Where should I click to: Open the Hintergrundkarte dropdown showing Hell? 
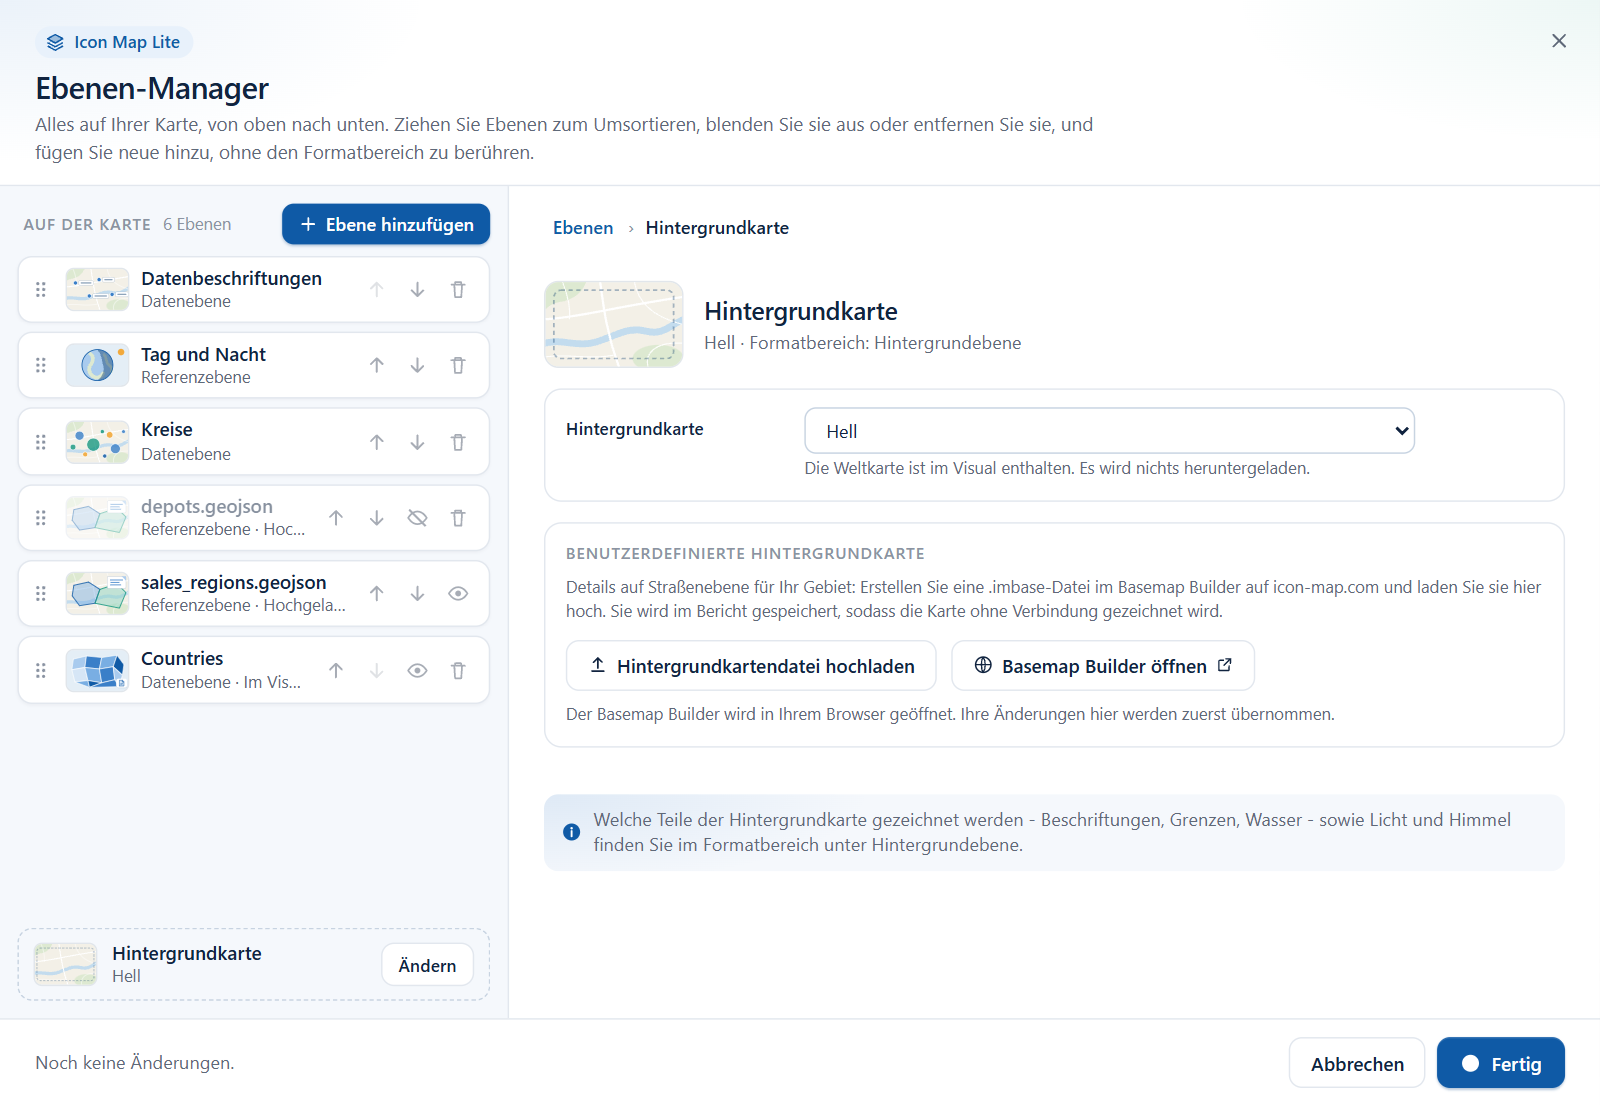1109,431
